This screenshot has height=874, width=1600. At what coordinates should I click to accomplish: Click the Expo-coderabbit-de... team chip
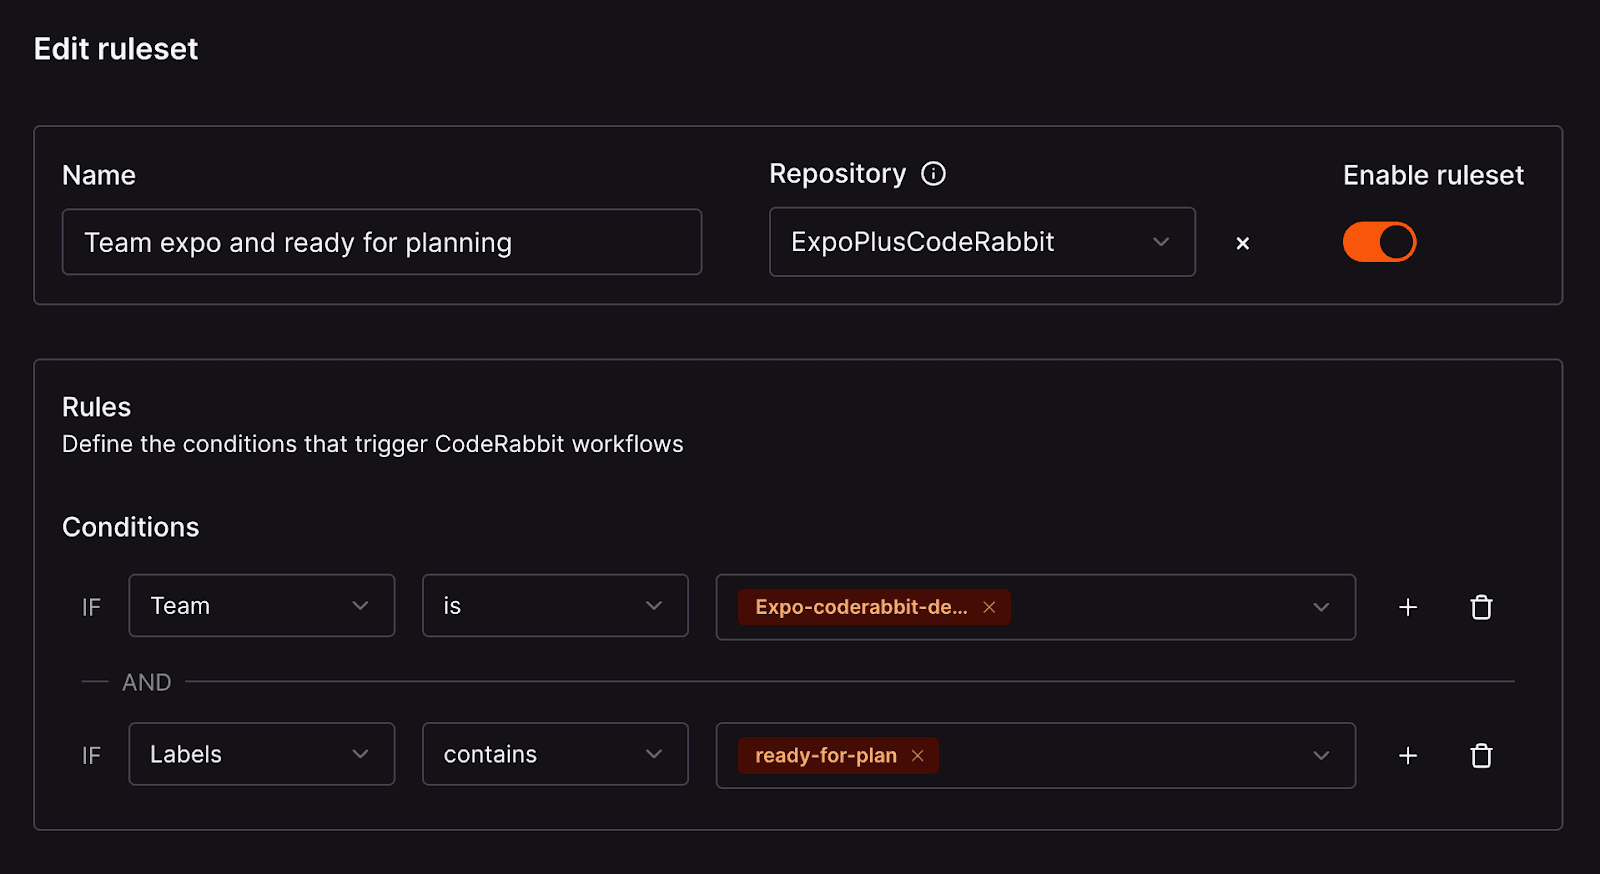pyautogui.click(x=860, y=607)
